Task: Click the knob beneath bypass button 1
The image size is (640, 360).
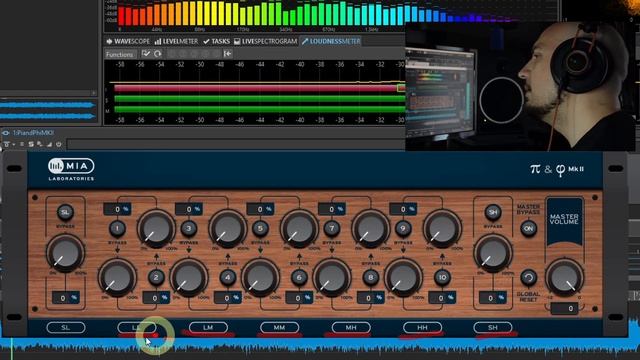Action: (x=118, y=278)
